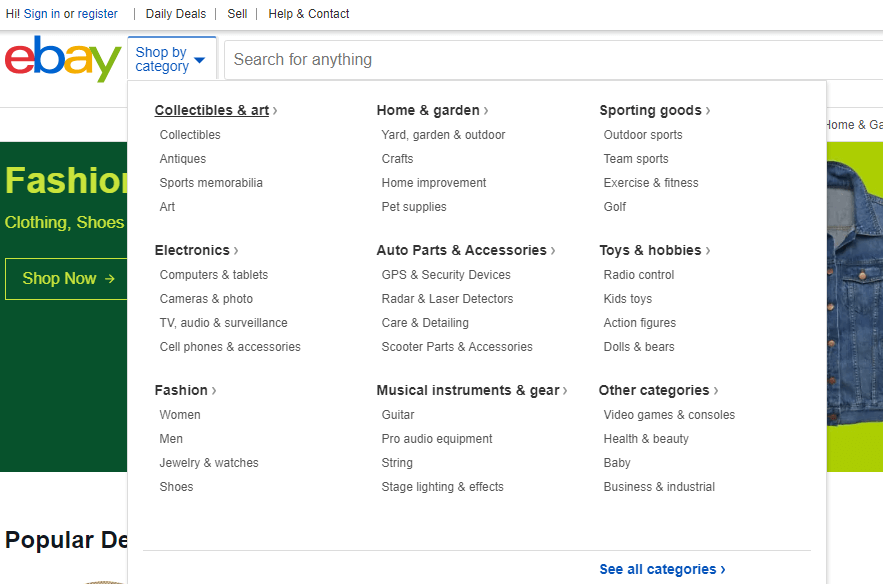Choose Sports memorabilia

pyautogui.click(x=211, y=182)
